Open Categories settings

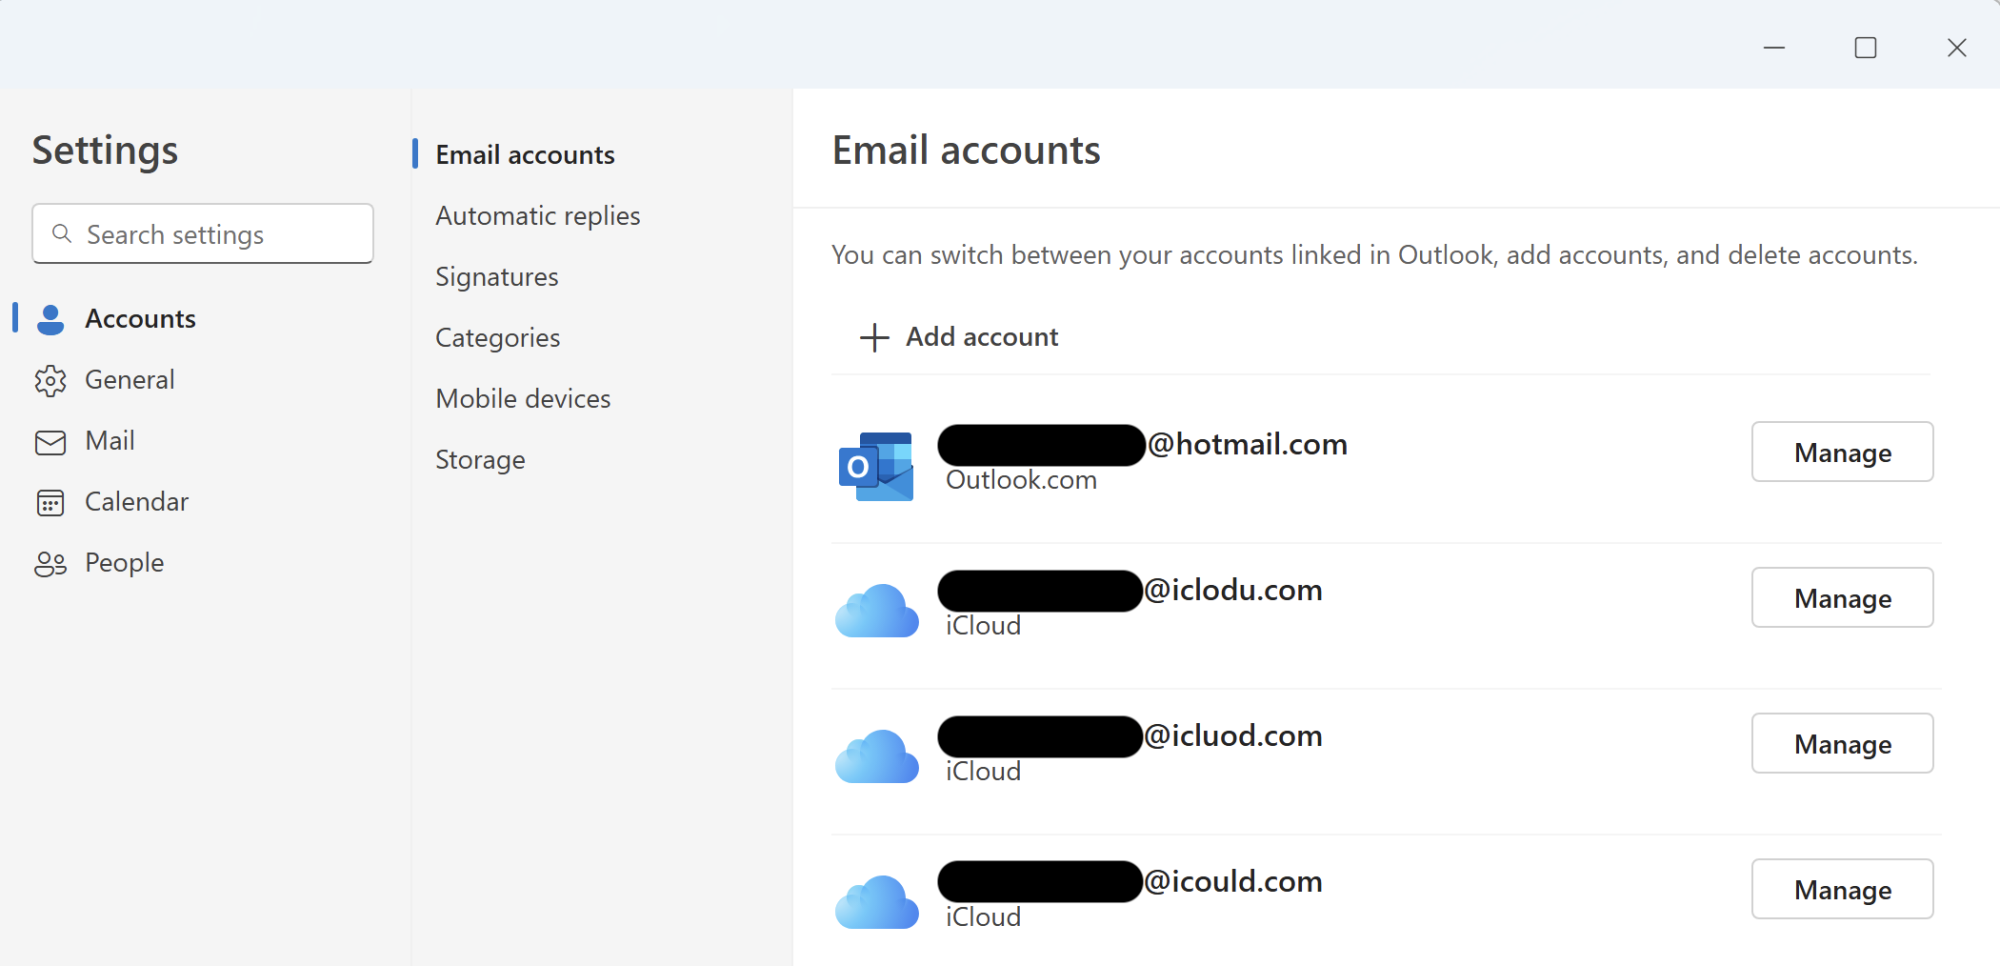coord(498,338)
